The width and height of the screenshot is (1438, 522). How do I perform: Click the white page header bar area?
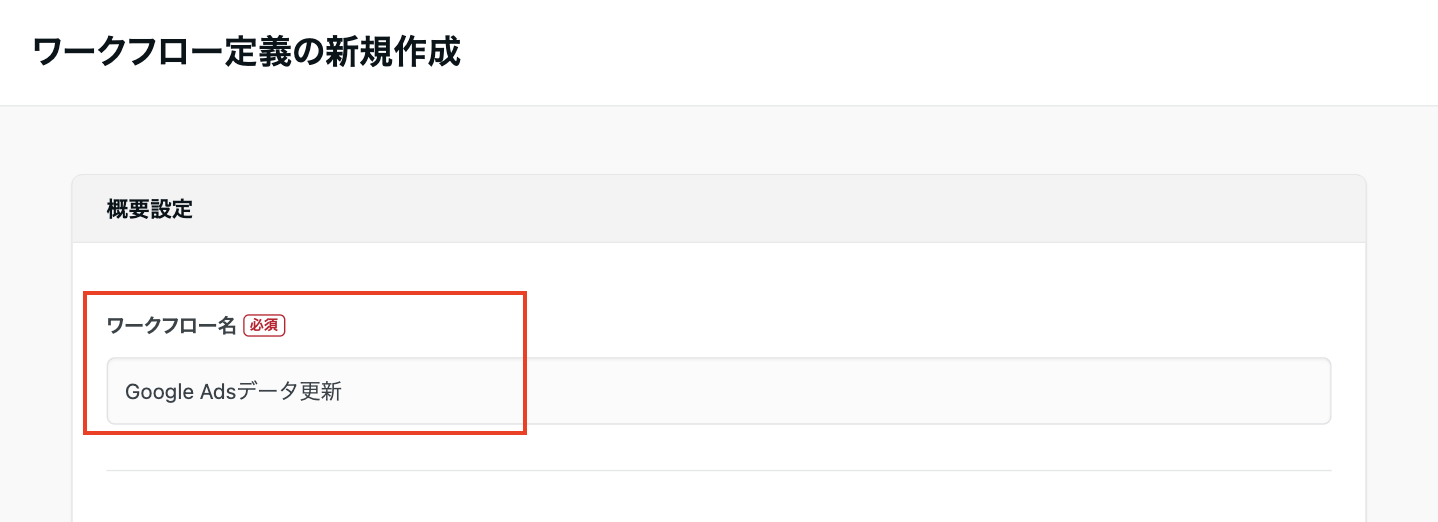point(900,51)
